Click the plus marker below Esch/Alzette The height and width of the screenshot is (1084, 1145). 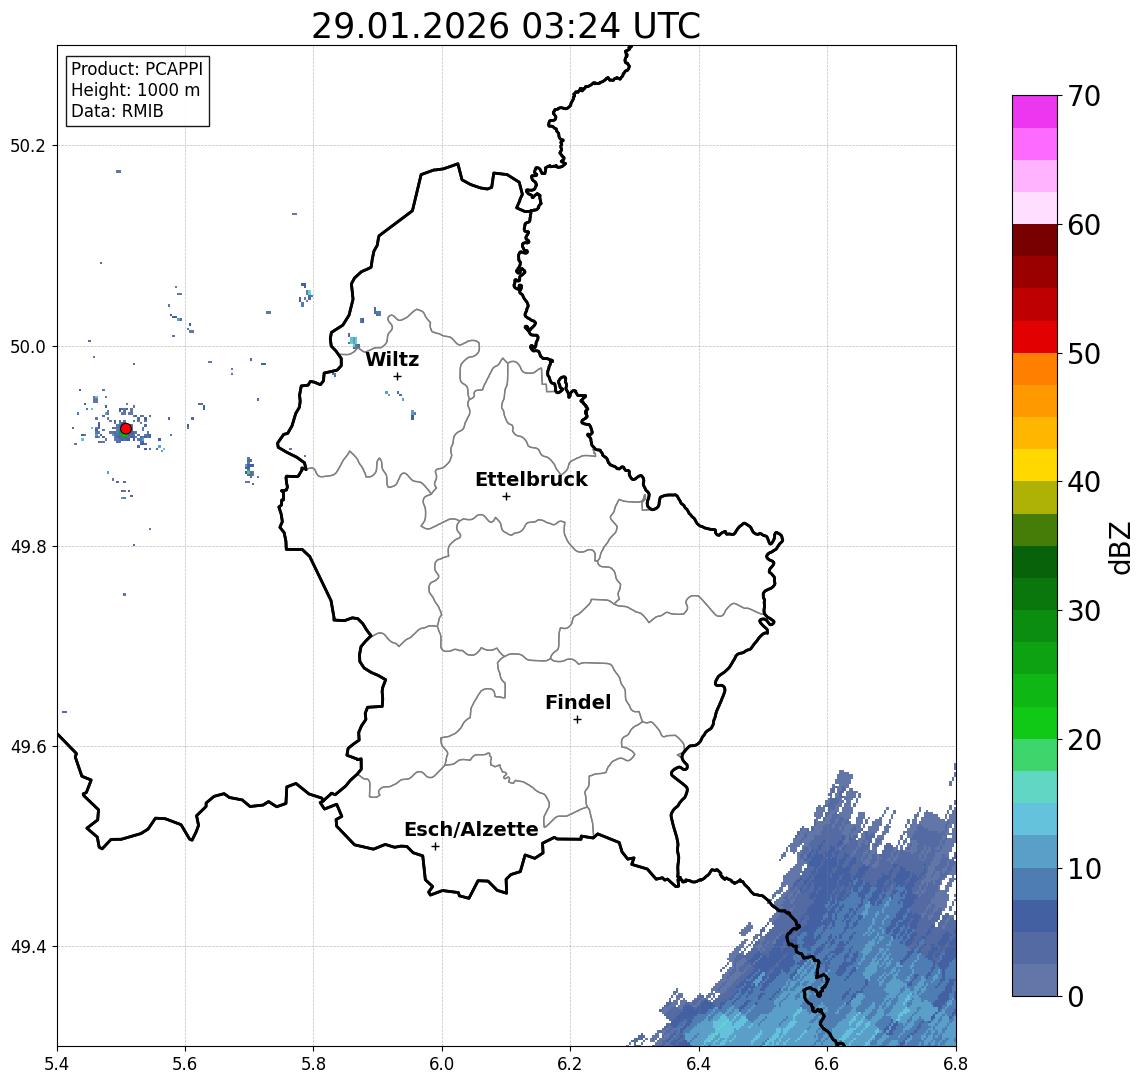435,847
